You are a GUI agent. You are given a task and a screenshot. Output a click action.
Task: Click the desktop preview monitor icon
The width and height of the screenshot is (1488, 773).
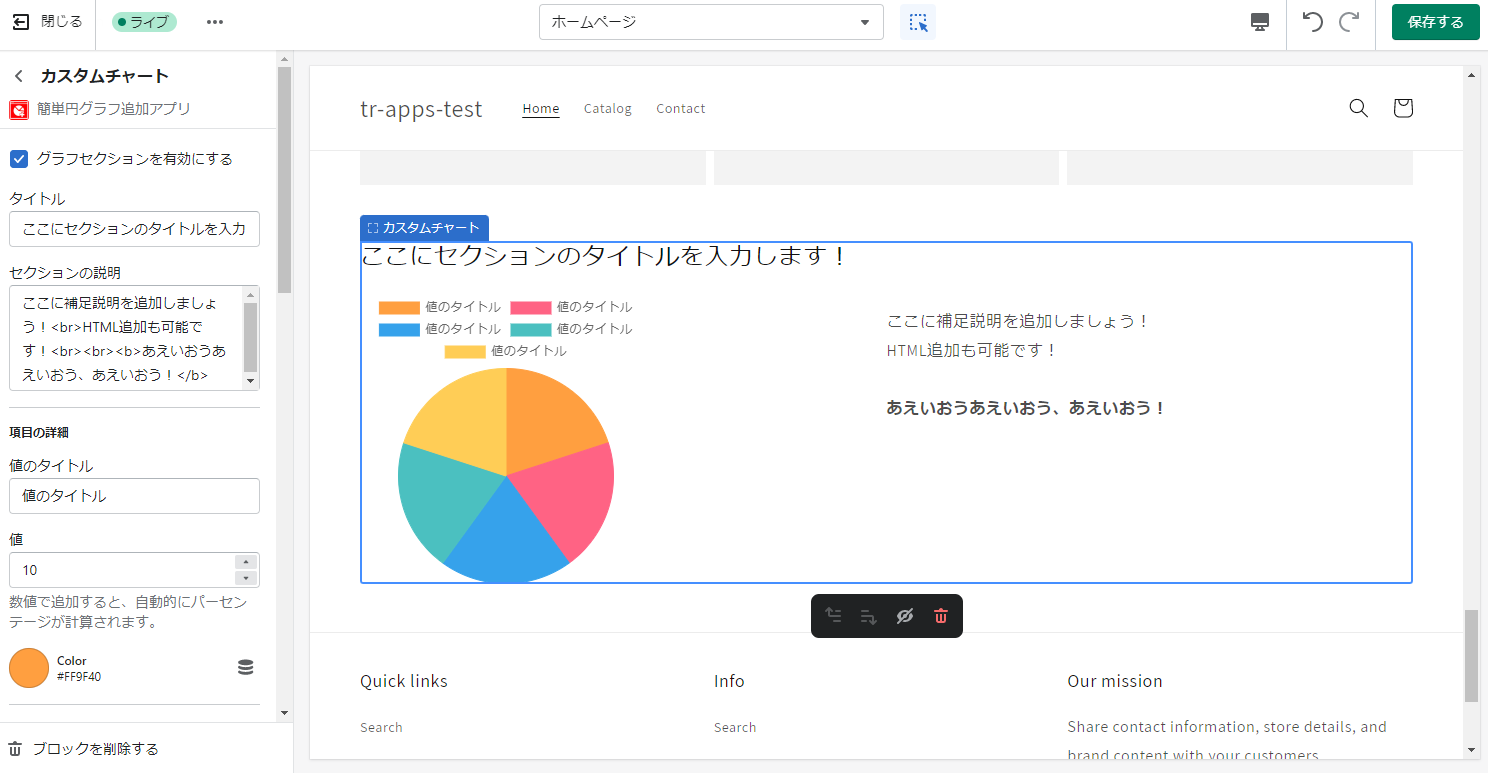pos(1260,22)
